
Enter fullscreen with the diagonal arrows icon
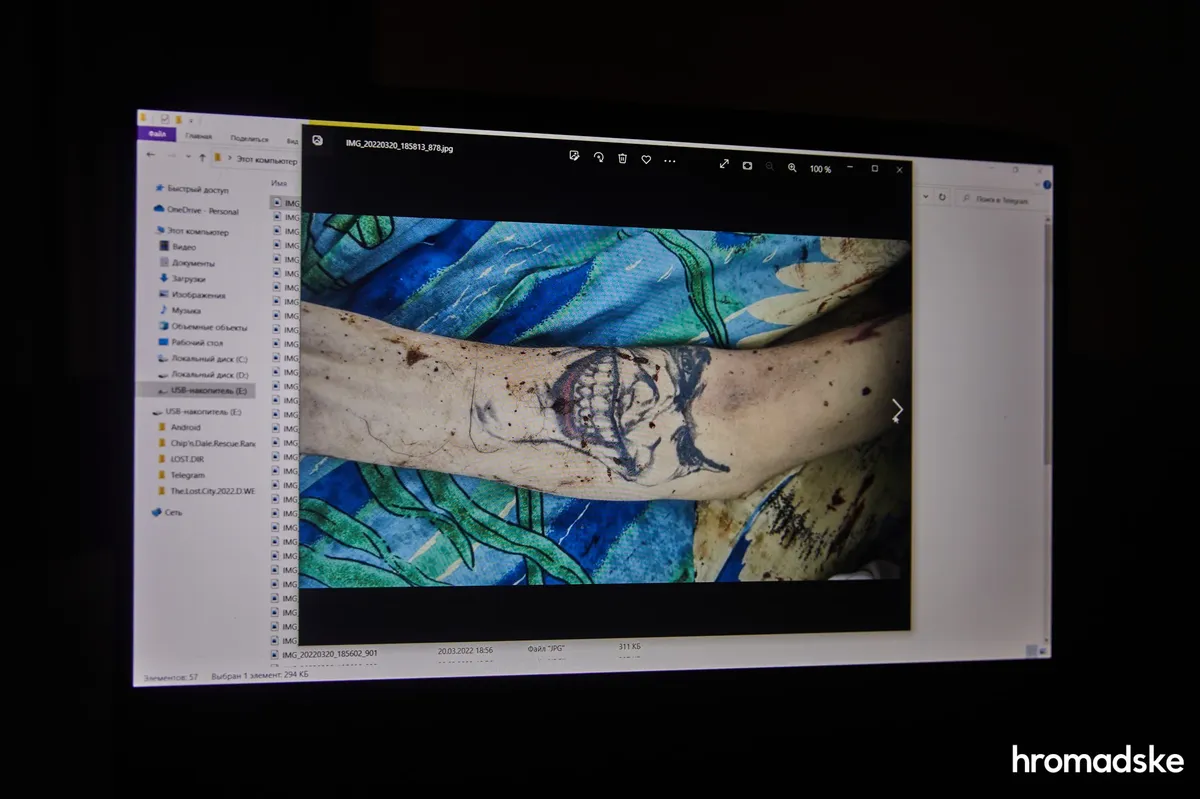point(724,164)
